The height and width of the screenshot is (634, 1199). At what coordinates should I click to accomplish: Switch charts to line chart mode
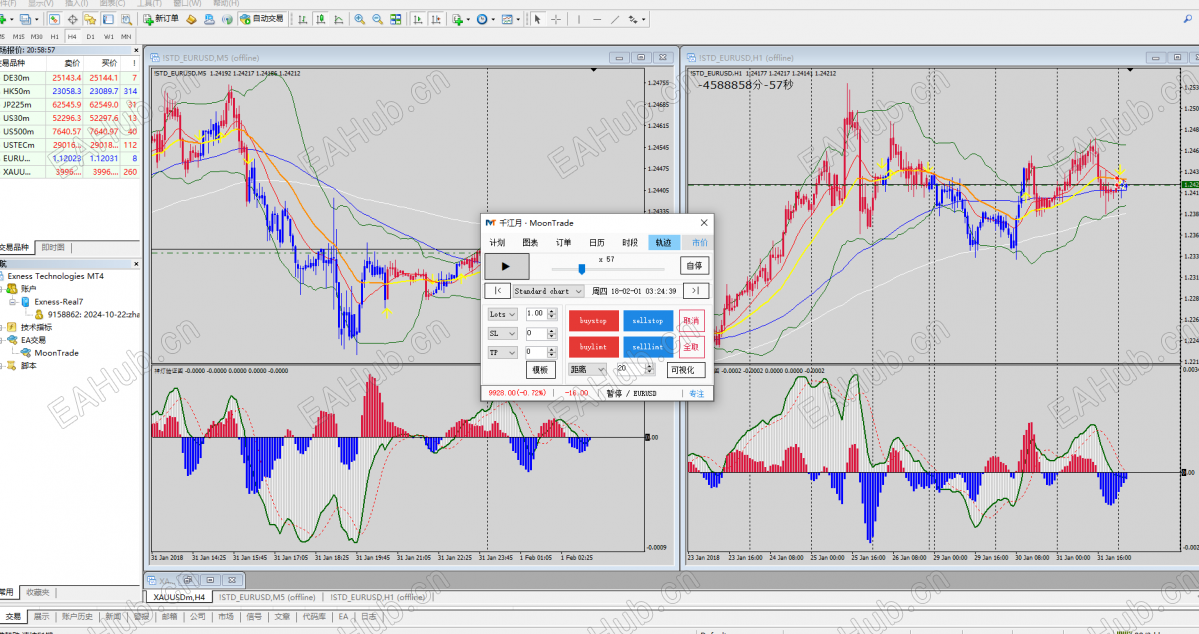pos(339,19)
